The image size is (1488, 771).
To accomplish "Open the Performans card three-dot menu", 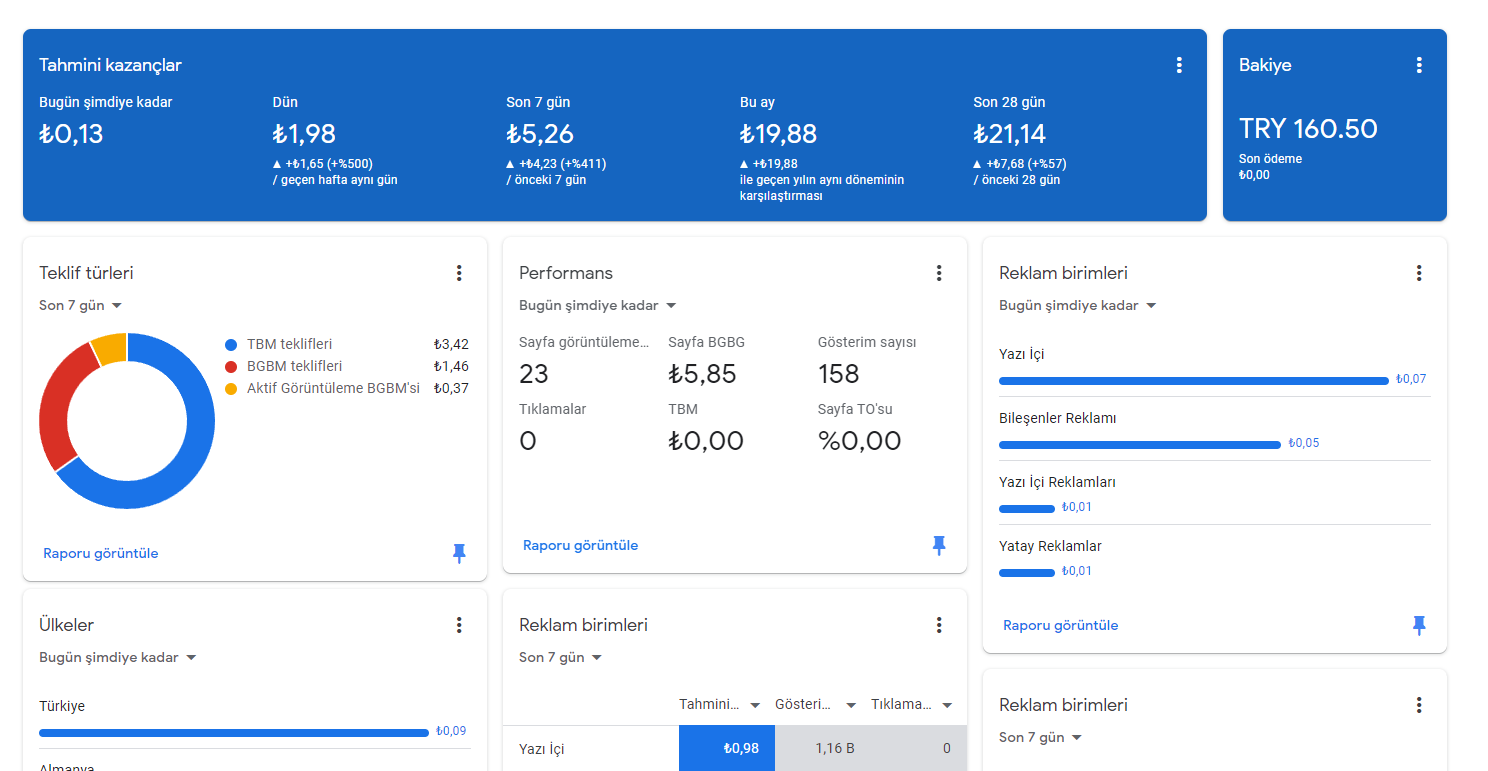I will (x=939, y=273).
